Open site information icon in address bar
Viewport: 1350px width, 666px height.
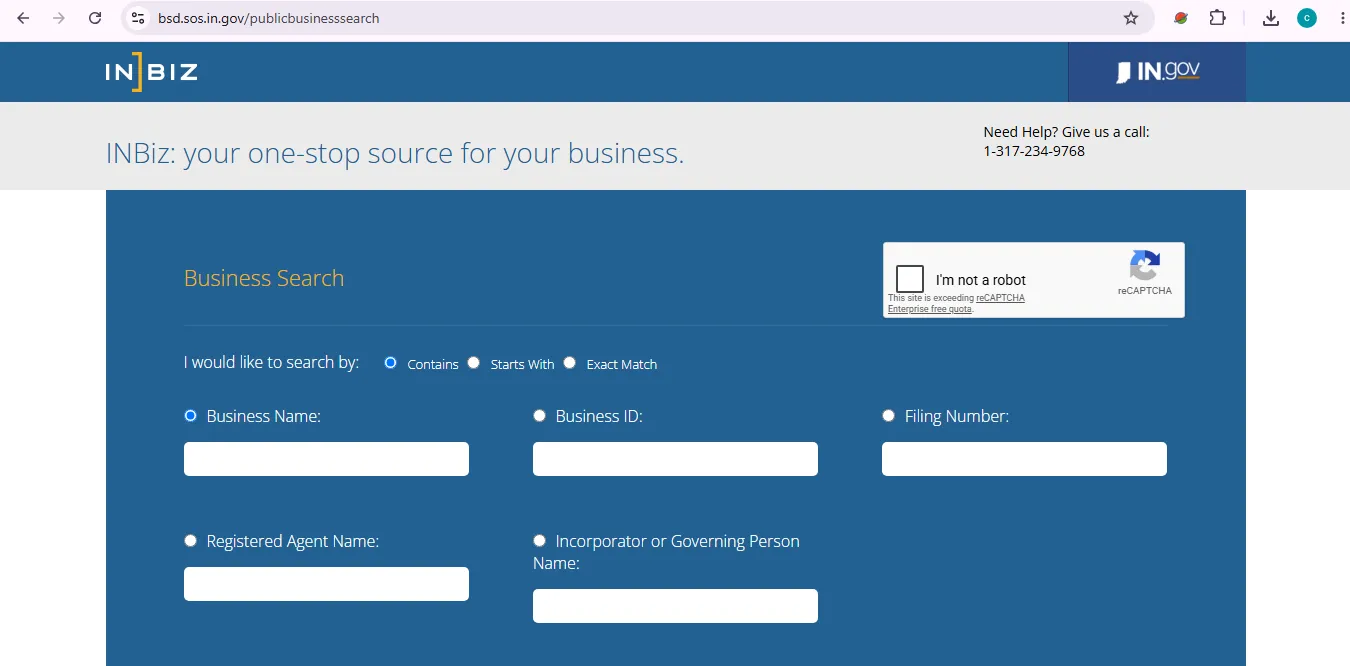point(138,18)
